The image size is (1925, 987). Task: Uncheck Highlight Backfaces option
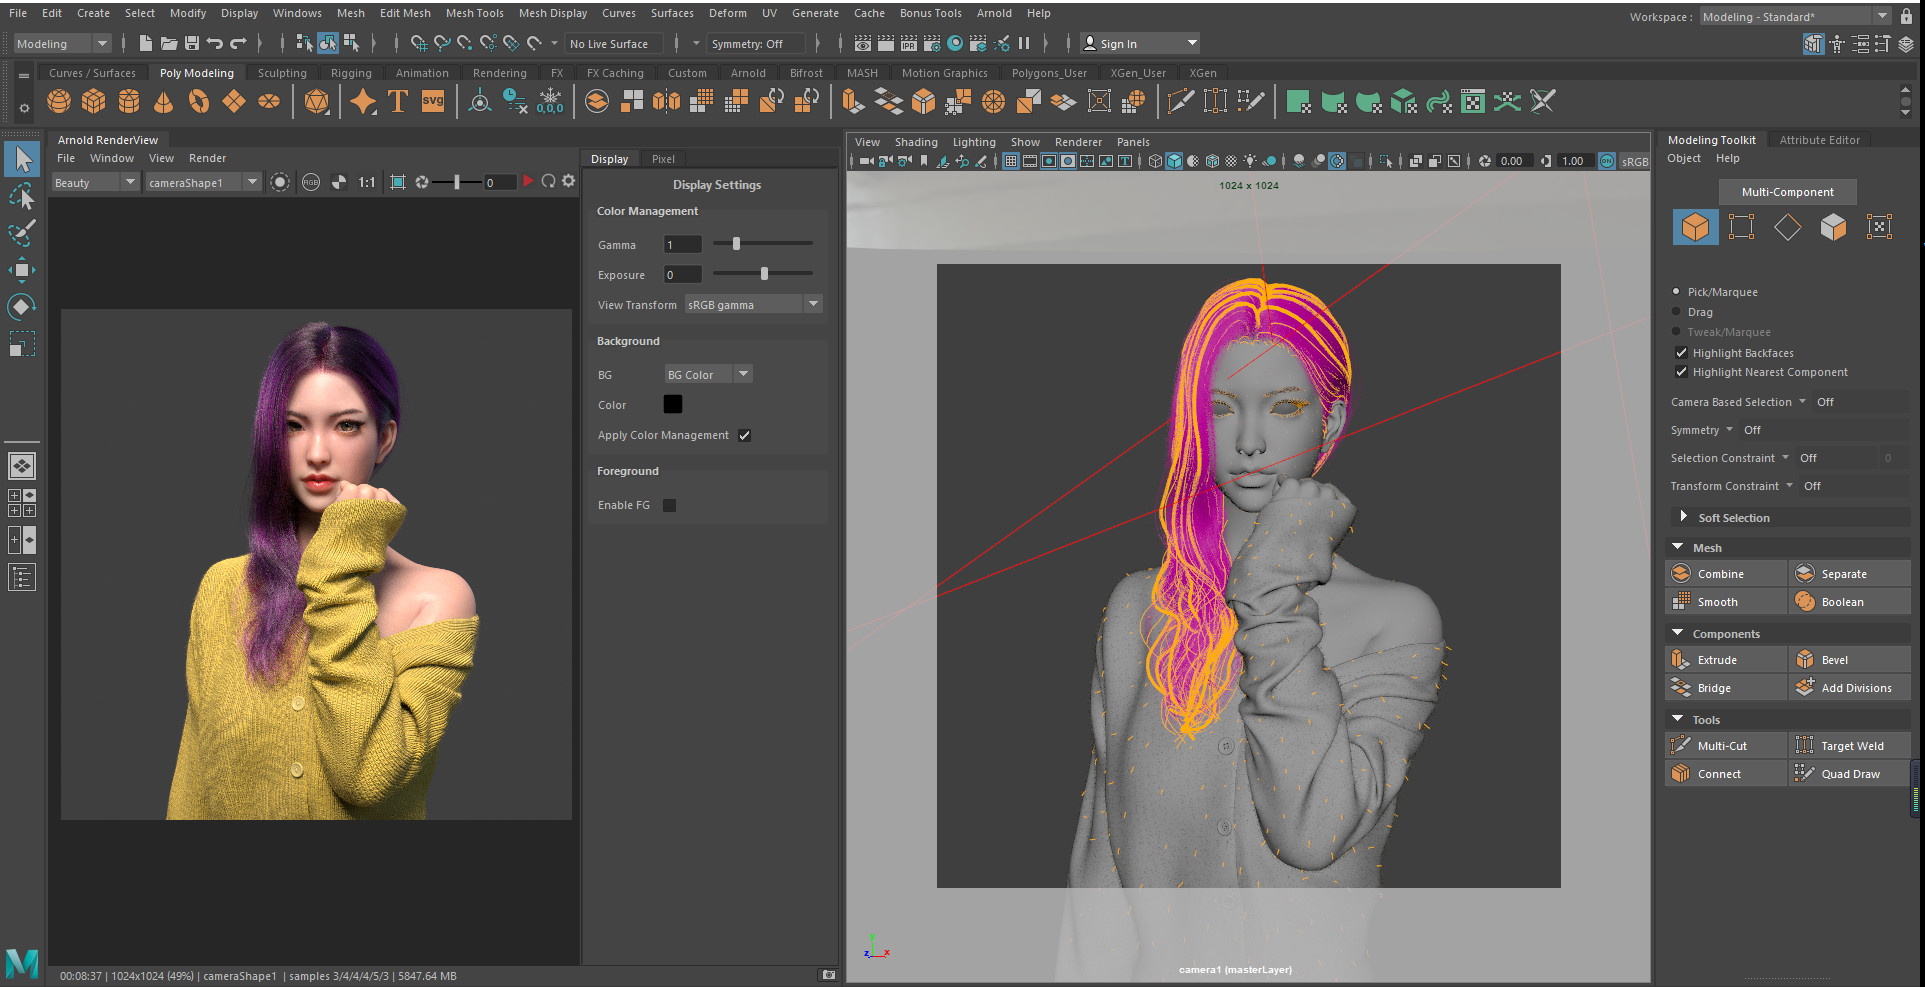click(1681, 353)
